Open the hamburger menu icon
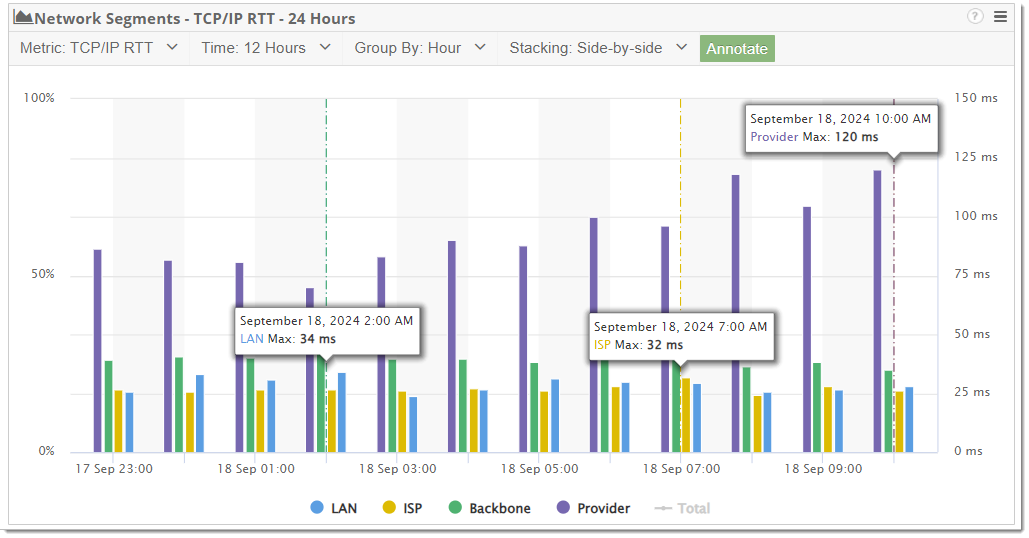This screenshot has height=538, width=1029. click(1000, 17)
